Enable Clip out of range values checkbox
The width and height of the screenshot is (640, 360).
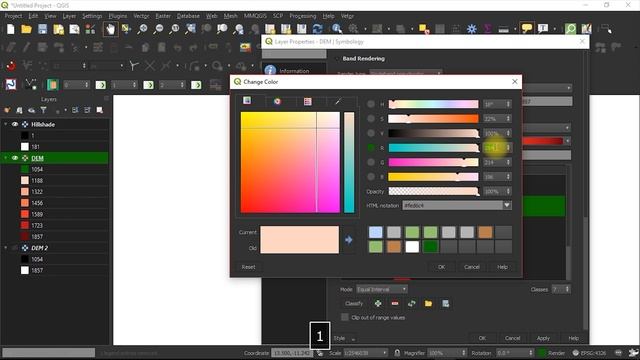(345, 317)
